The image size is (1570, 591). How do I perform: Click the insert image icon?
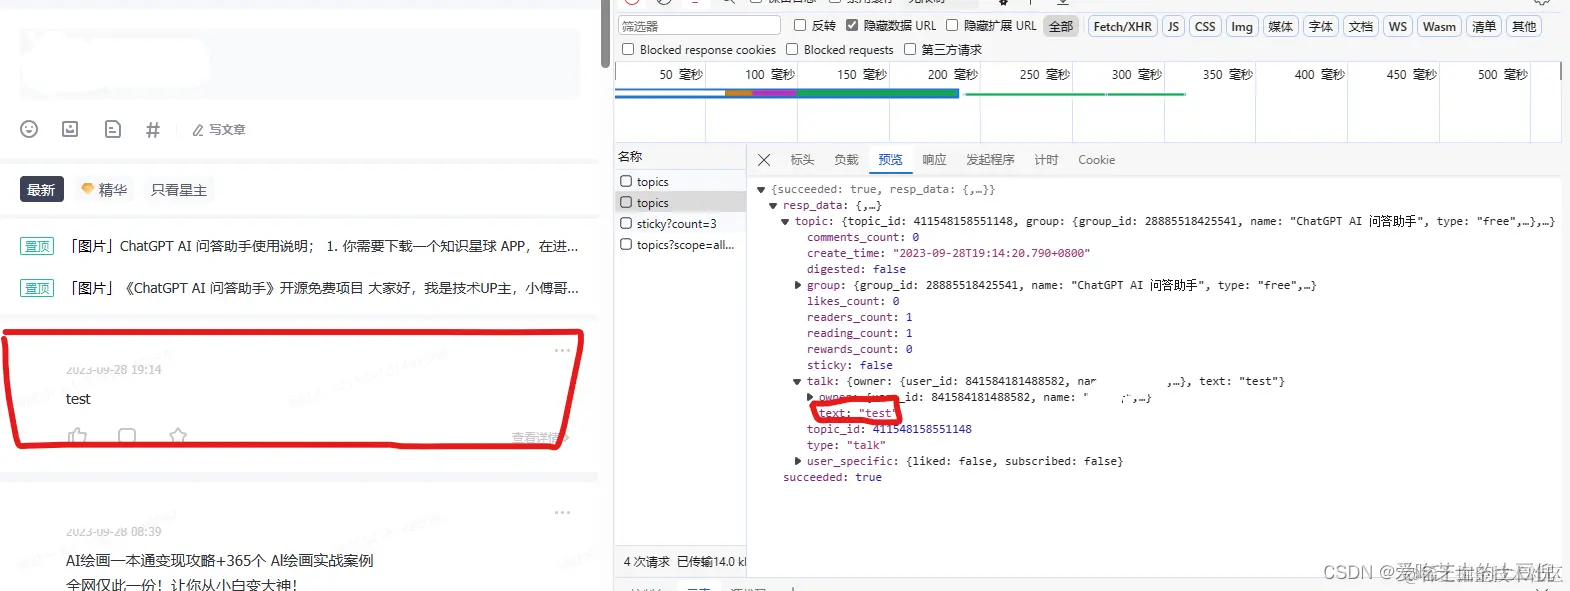point(70,129)
